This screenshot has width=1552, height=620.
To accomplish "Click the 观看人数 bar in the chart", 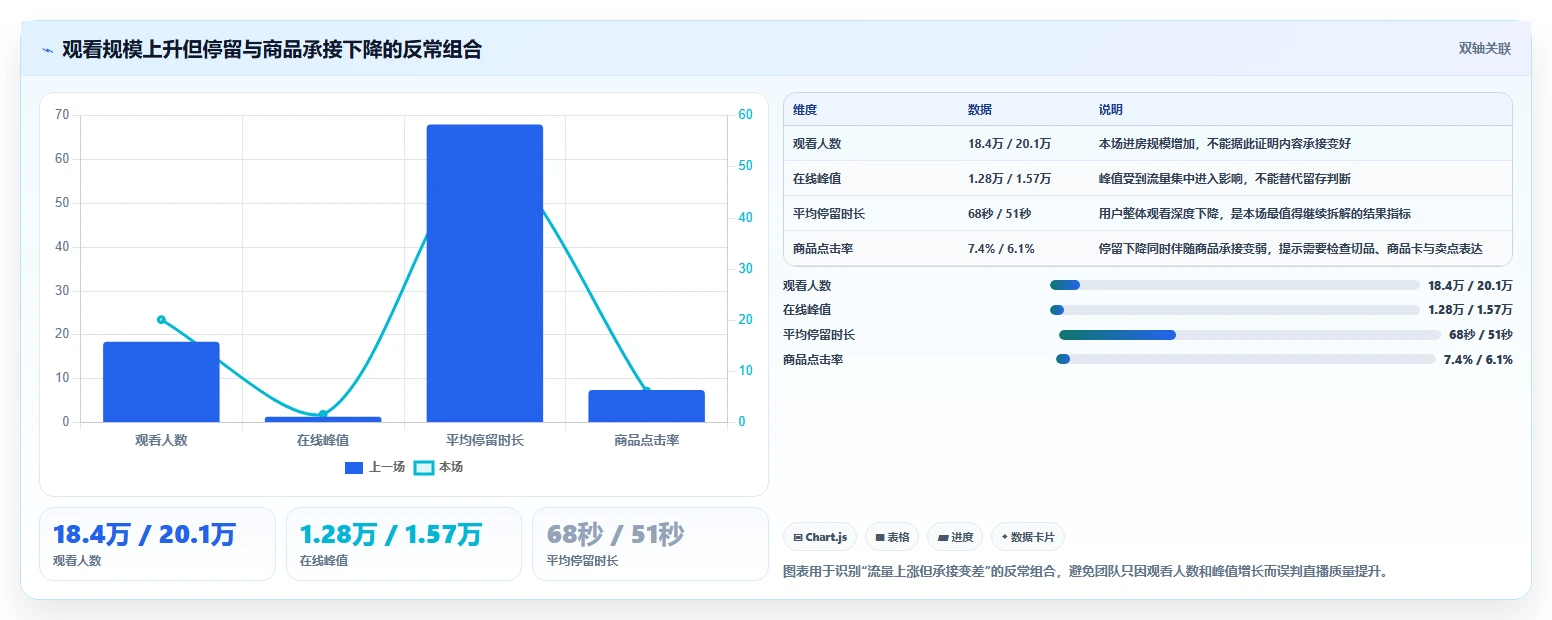I will click(161, 382).
